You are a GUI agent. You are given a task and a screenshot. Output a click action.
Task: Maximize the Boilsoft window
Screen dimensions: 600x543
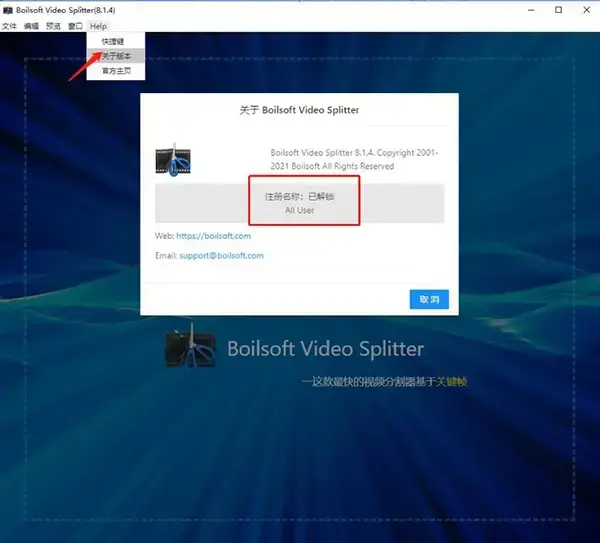(x=559, y=10)
